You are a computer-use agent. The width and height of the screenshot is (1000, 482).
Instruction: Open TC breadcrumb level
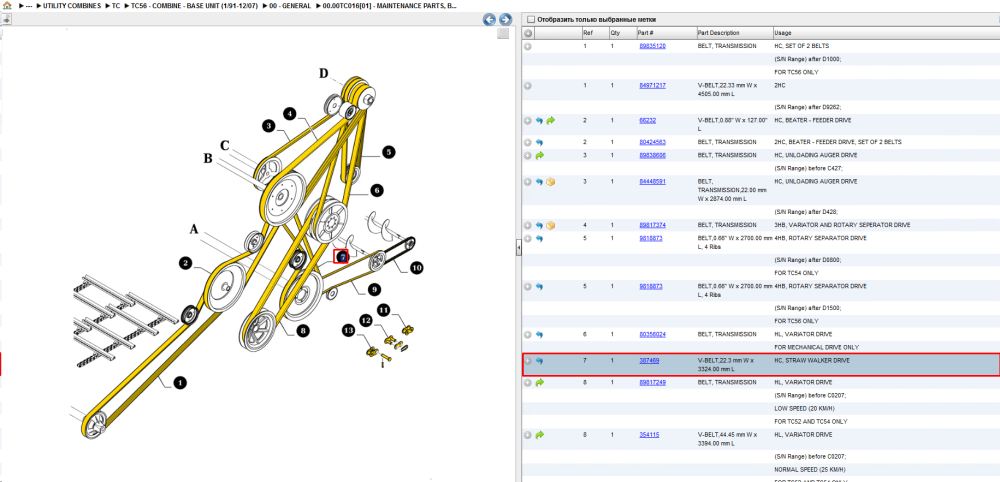(115, 5)
